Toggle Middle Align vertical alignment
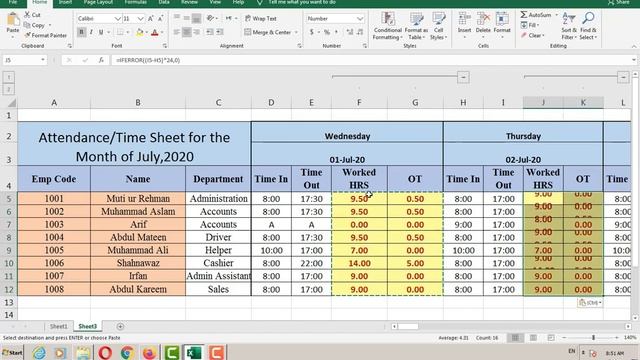The width and height of the screenshot is (640, 360). (187, 18)
